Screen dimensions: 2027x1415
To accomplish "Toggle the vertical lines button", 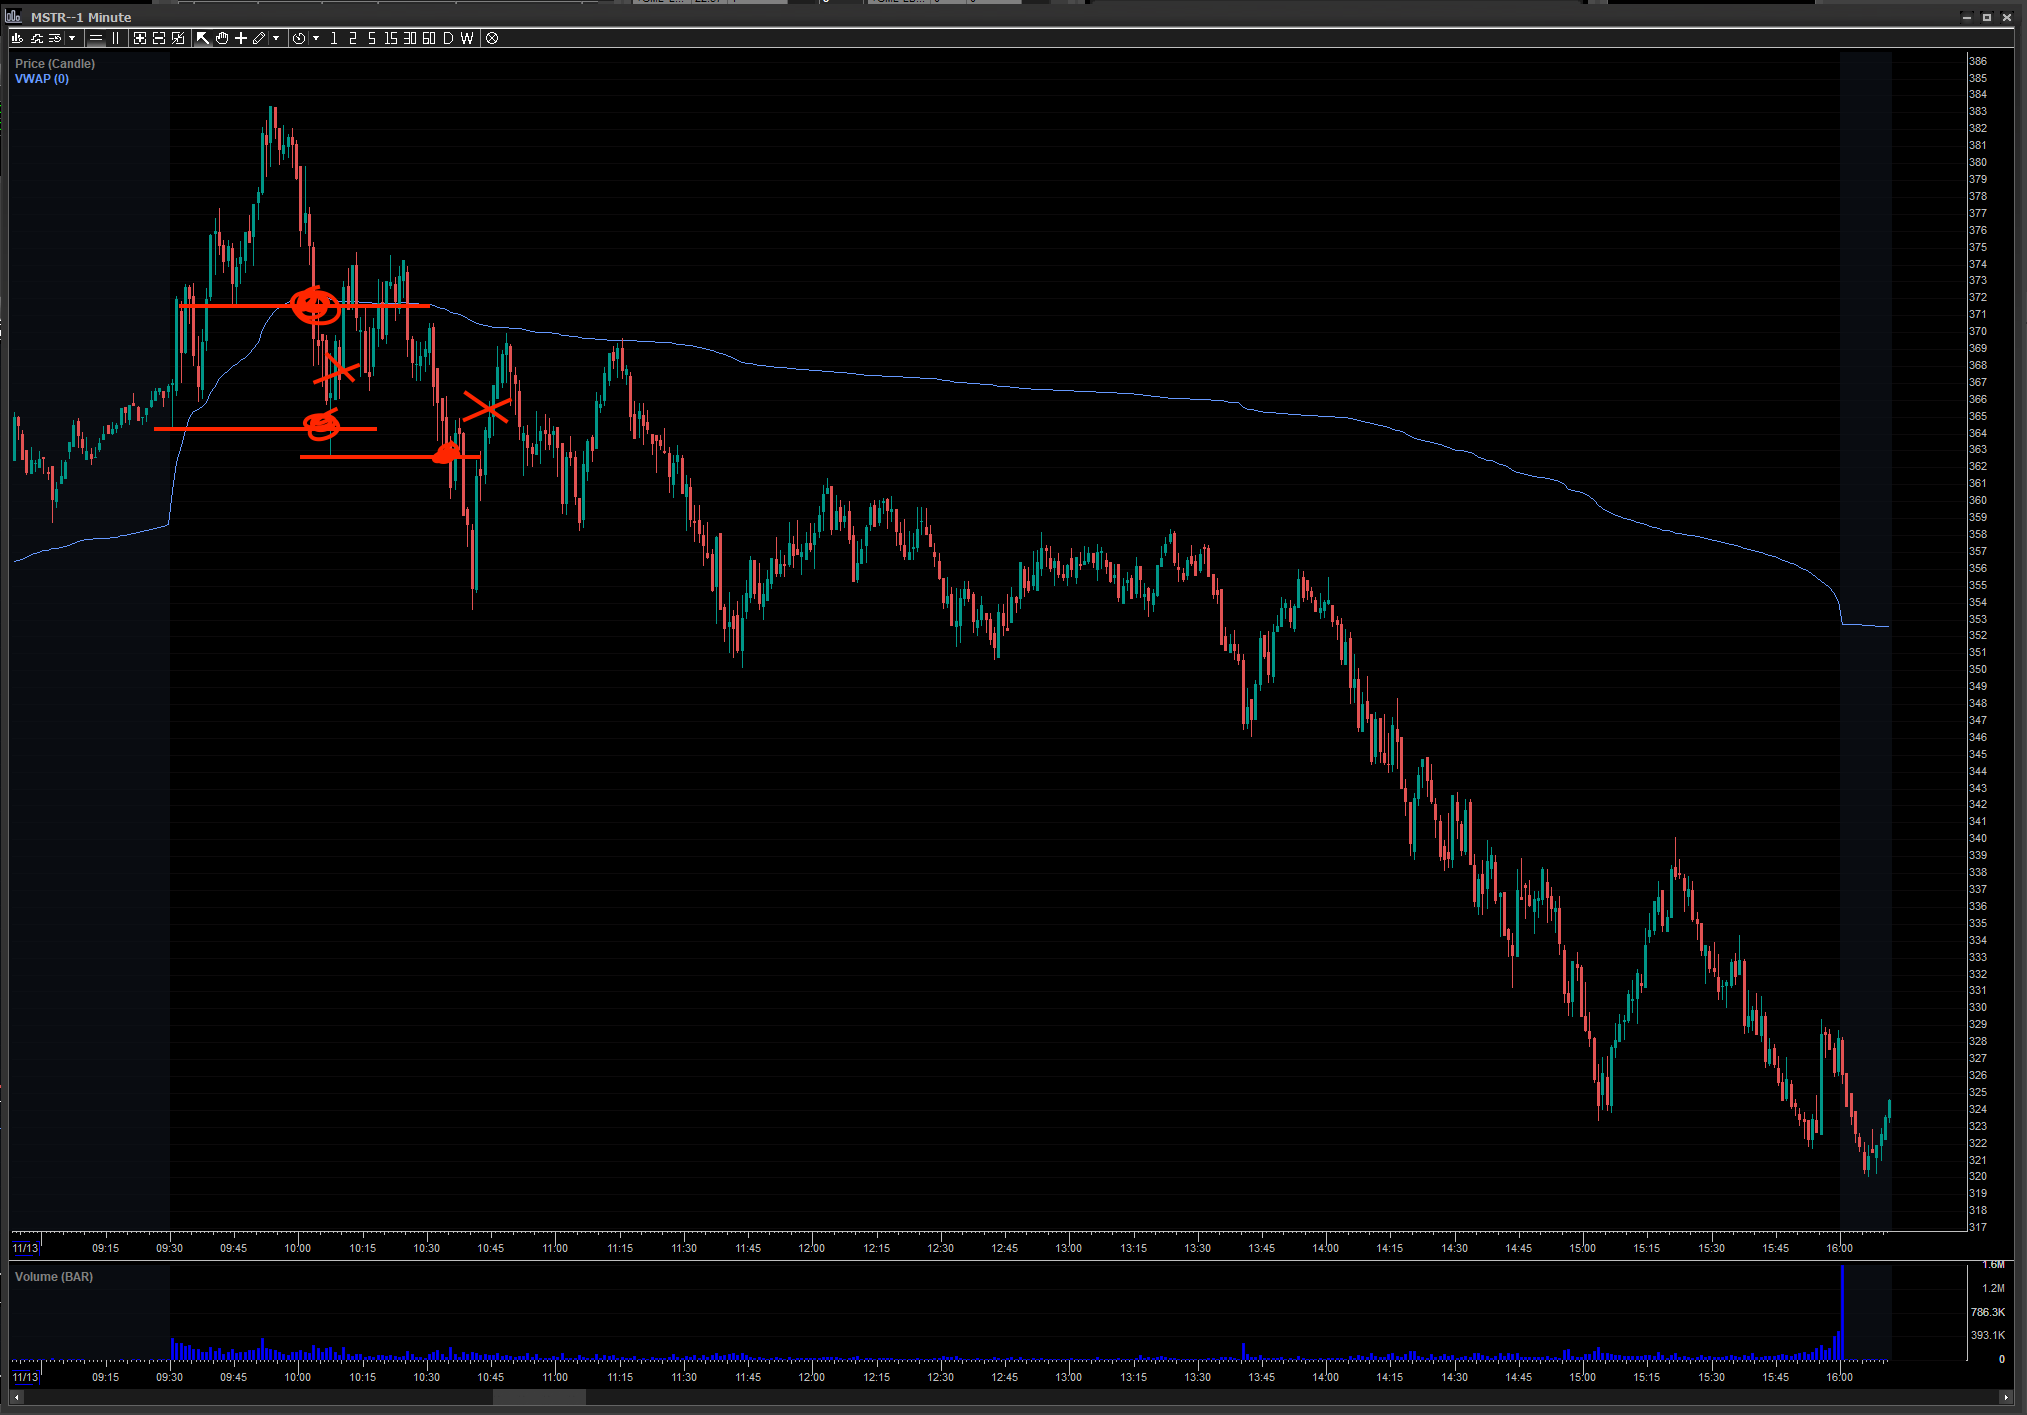I will tap(116, 38).
